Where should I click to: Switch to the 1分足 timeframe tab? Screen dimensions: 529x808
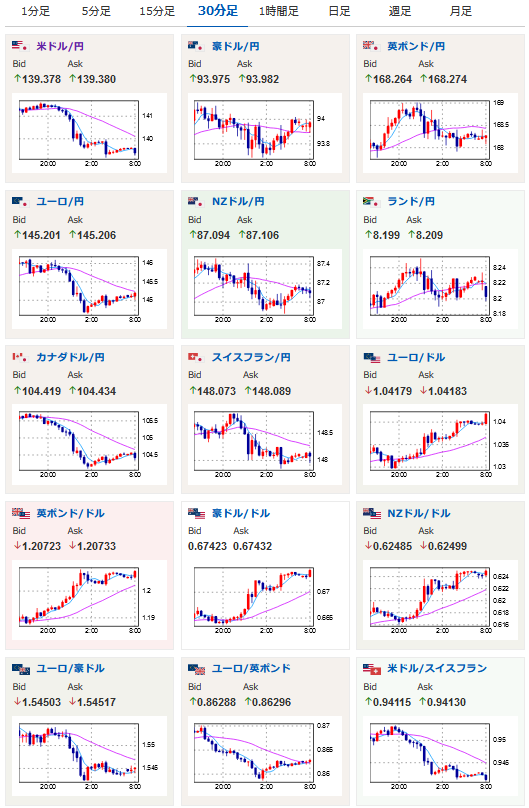click(36, 11)
